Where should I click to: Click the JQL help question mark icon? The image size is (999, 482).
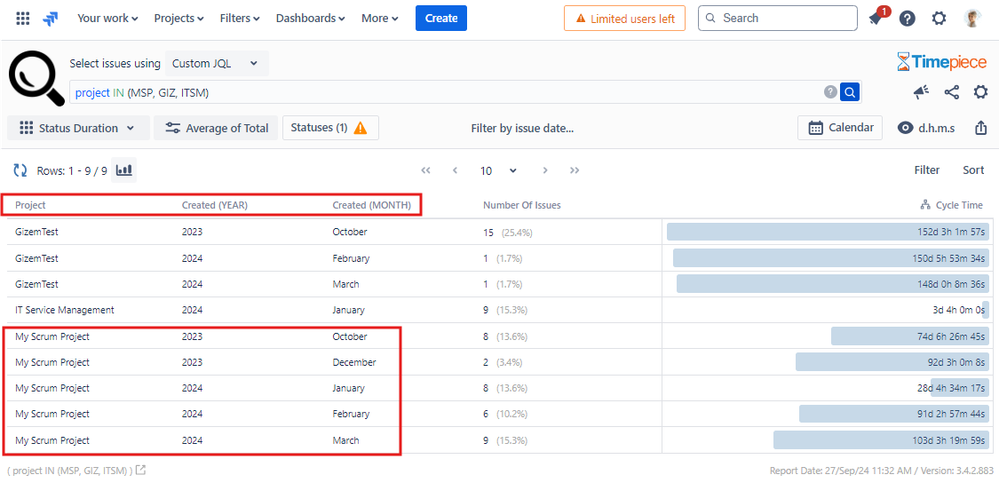(x=830, y=92)
